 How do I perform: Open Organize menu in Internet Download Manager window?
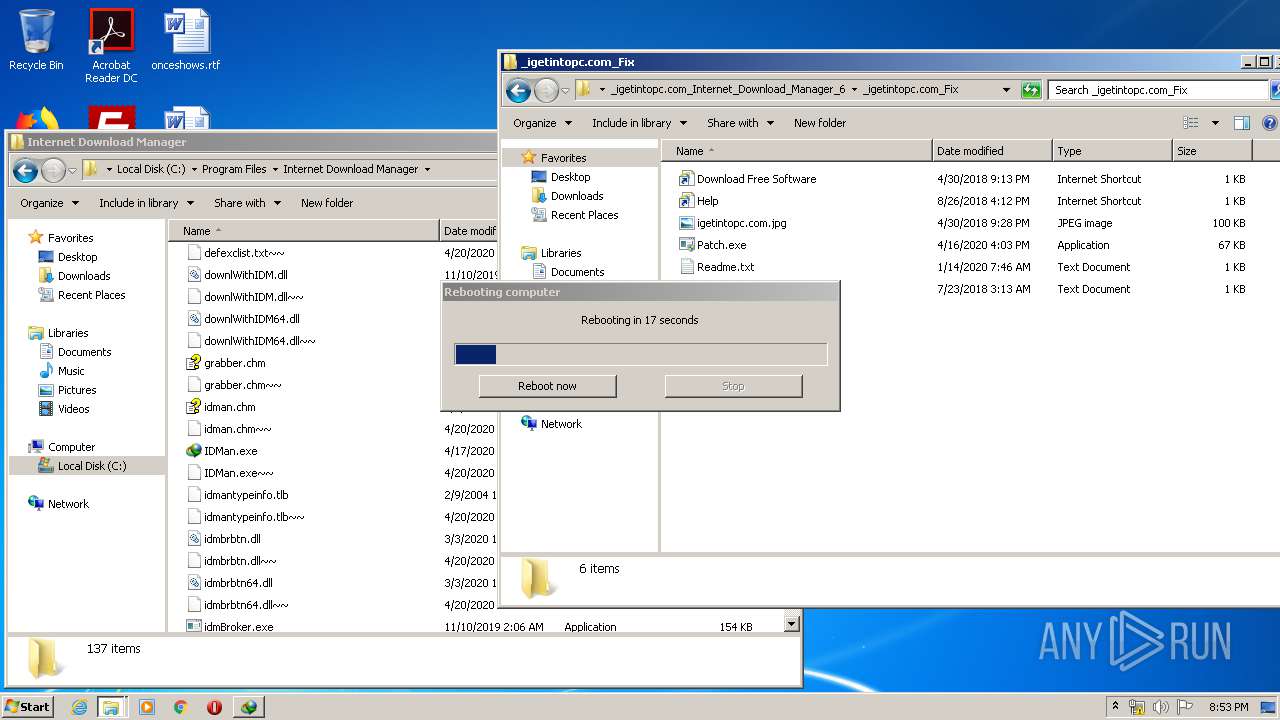(x=49, y=203)
